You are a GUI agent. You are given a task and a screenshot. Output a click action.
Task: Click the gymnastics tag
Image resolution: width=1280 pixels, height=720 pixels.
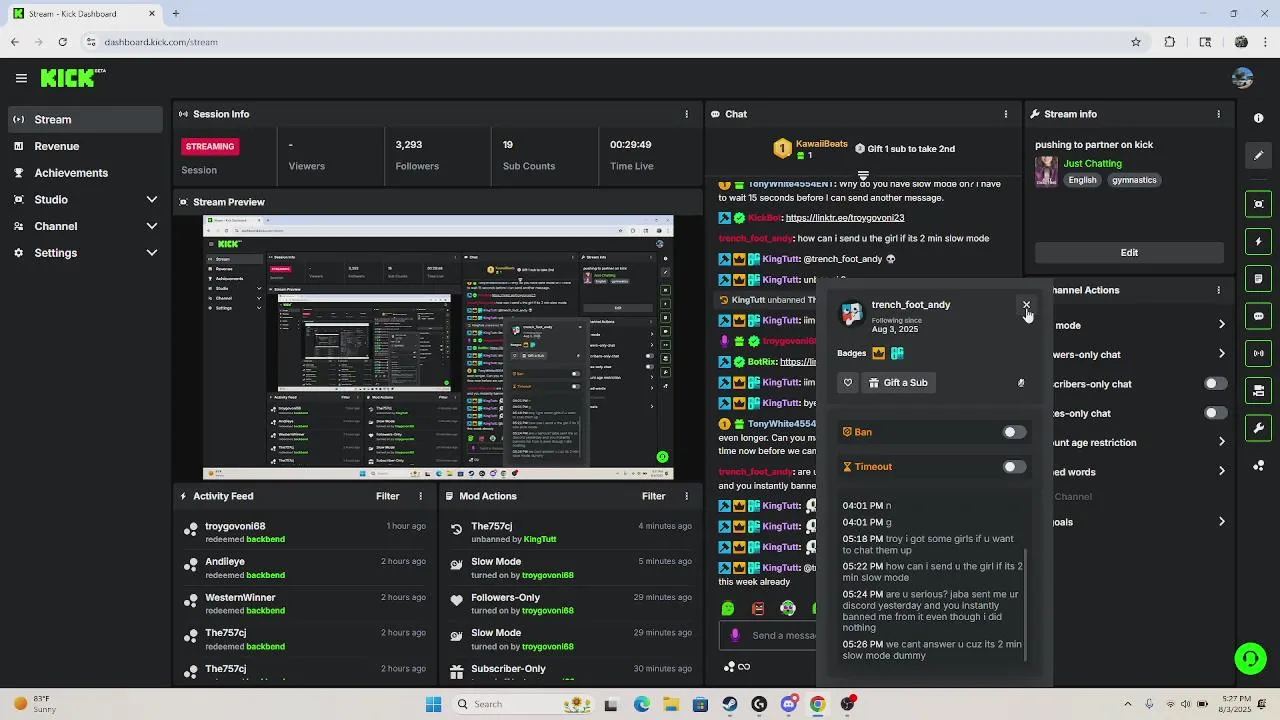click(x=1134, y=180)
